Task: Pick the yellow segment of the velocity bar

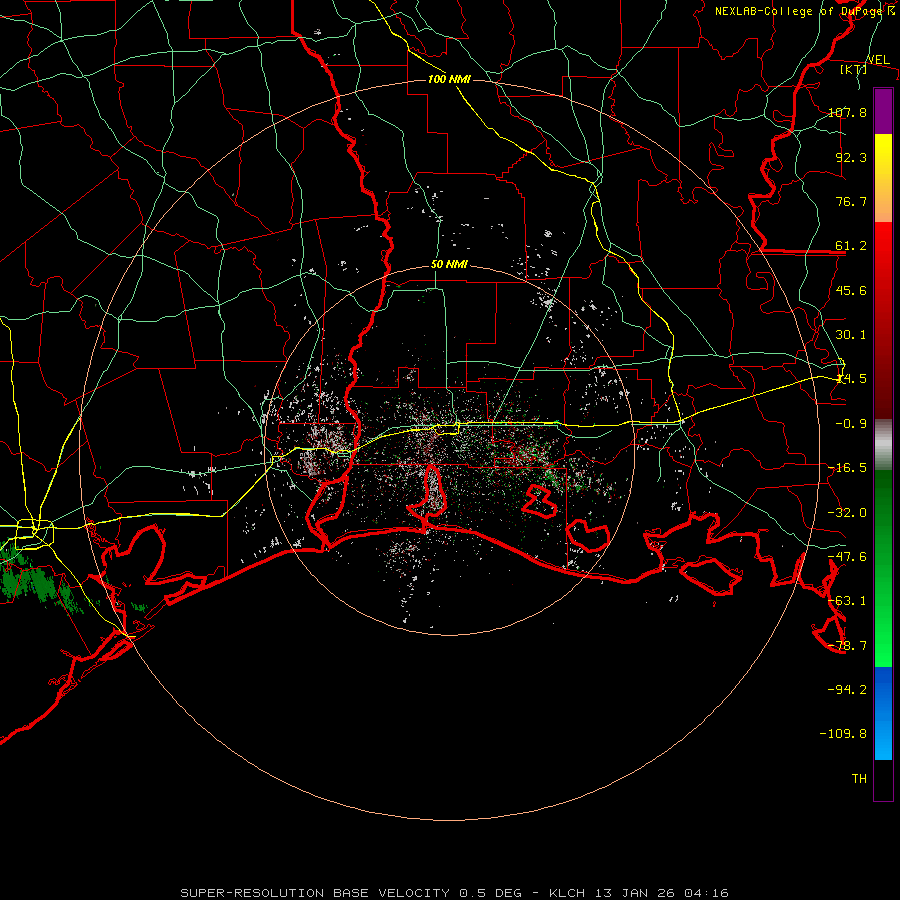Action: tap(883, 178)
